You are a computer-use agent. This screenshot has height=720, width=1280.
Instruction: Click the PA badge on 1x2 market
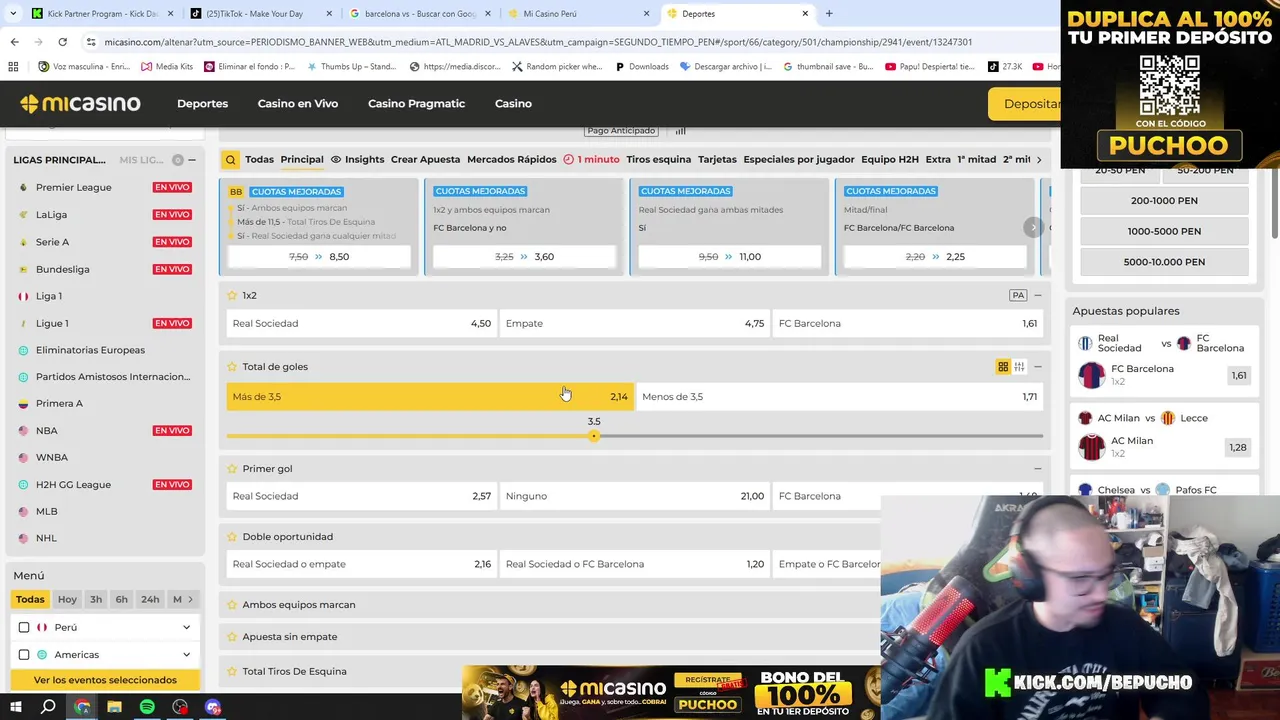(1018, 295)
